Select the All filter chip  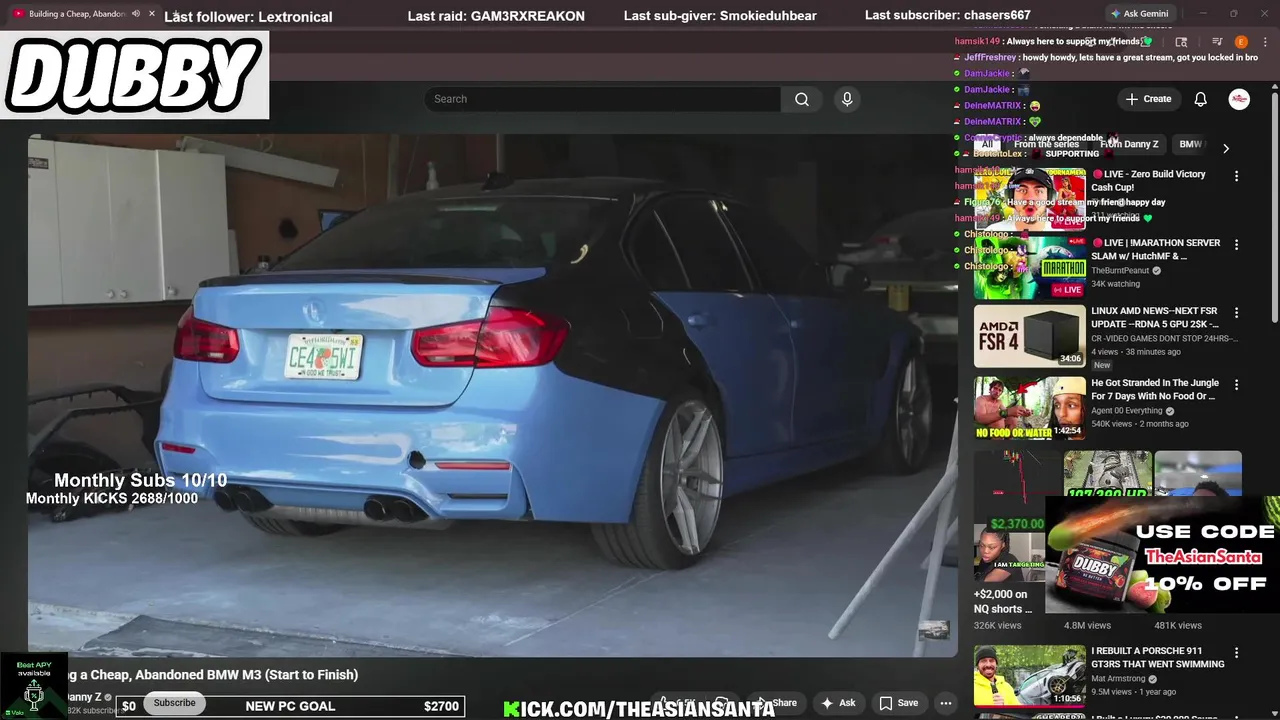tap(987, 144)
